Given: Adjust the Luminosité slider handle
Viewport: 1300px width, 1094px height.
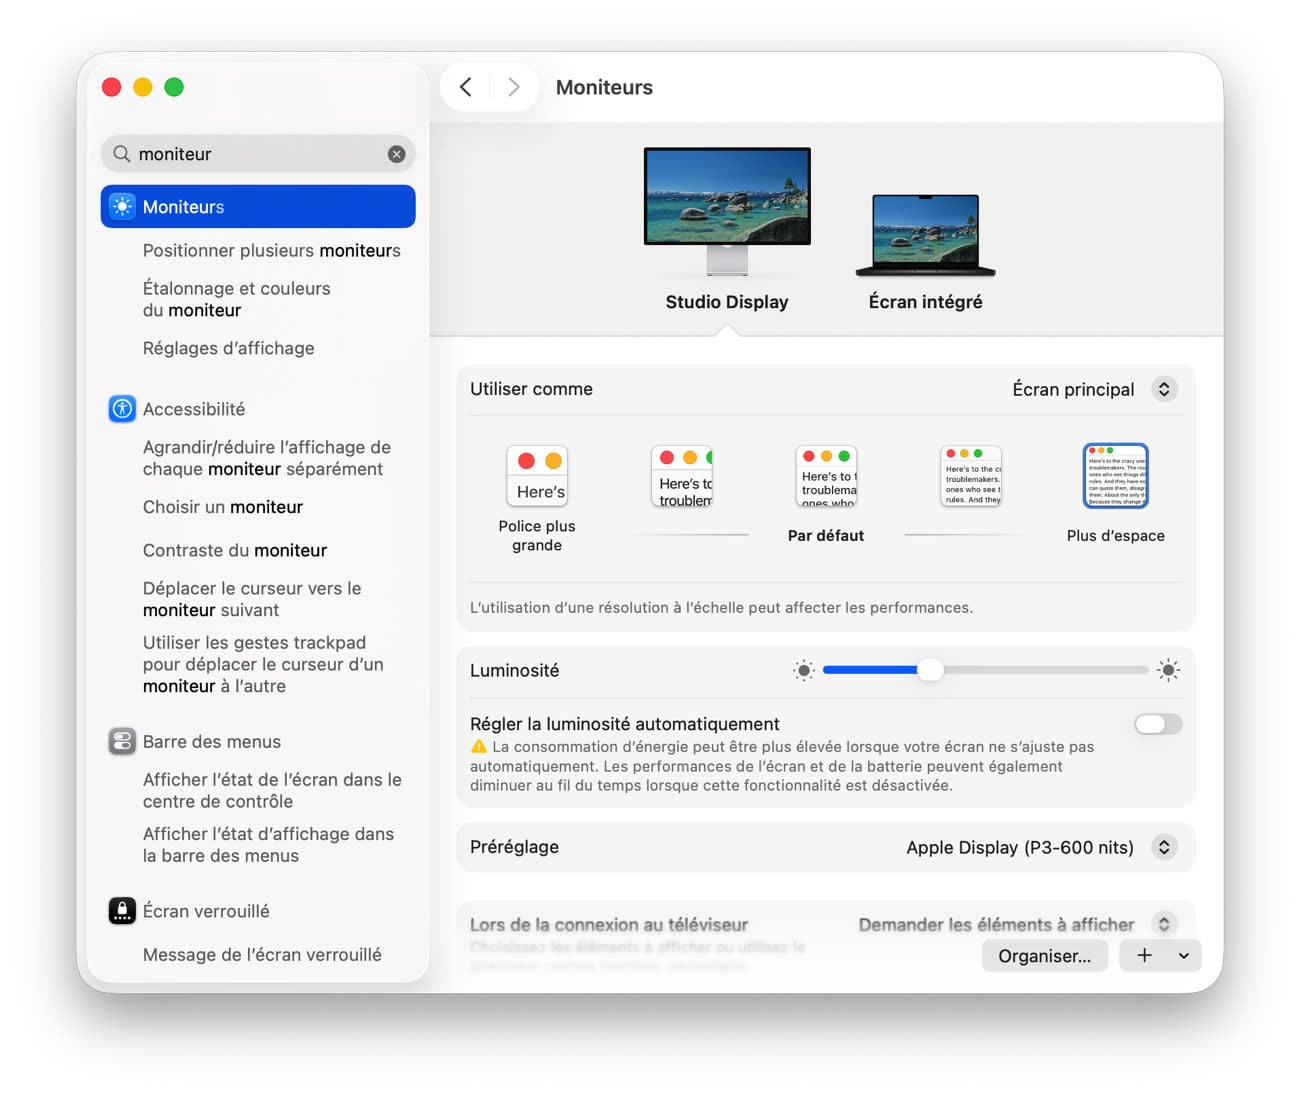Looking at the screenshot, I should coord(930,670).
